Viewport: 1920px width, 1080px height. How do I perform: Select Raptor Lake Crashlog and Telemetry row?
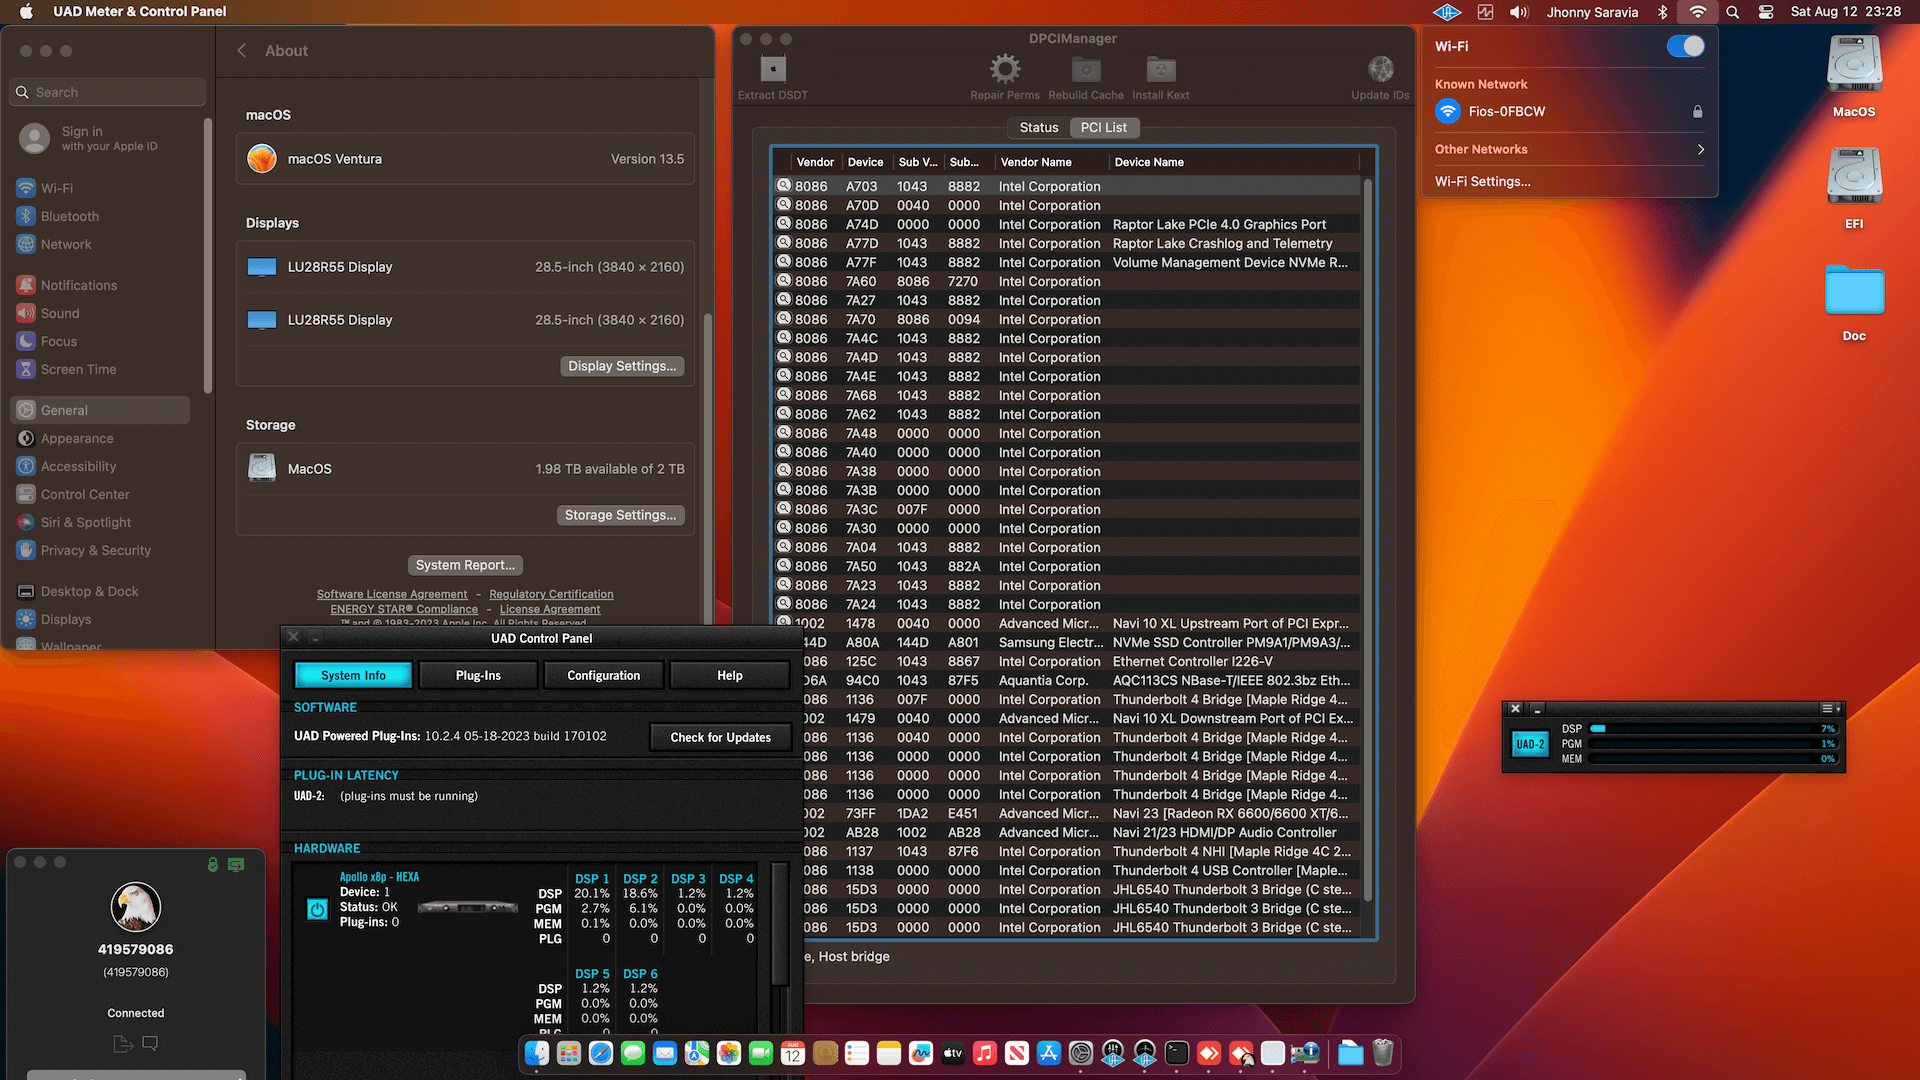pos(1068,243)
